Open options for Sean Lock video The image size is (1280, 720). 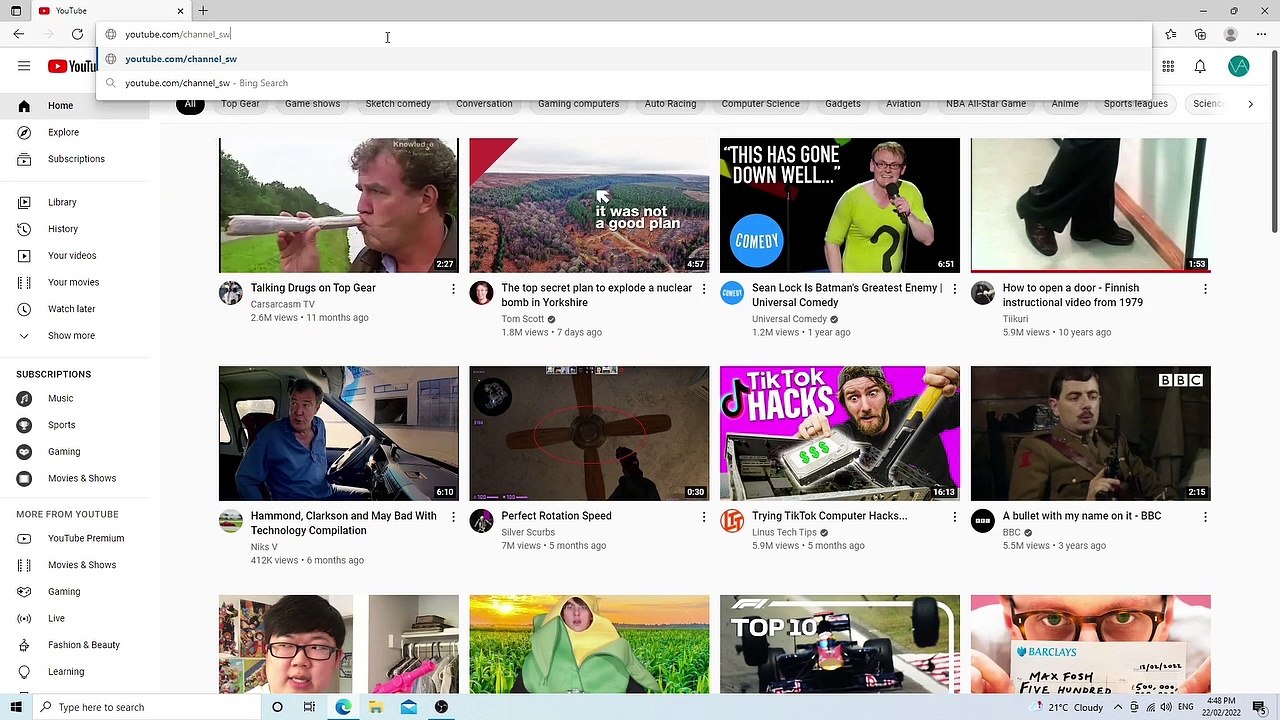click(954, 289)
